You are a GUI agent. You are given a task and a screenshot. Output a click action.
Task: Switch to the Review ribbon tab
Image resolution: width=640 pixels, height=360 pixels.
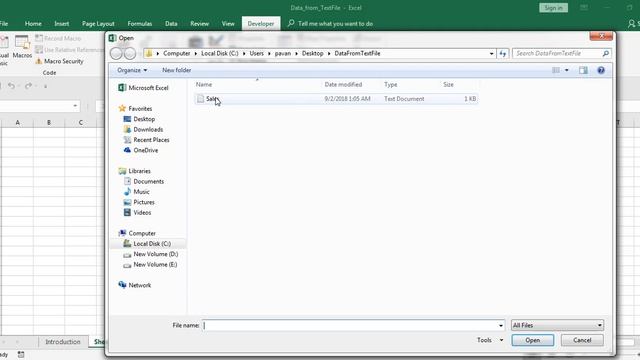[200, 24]
